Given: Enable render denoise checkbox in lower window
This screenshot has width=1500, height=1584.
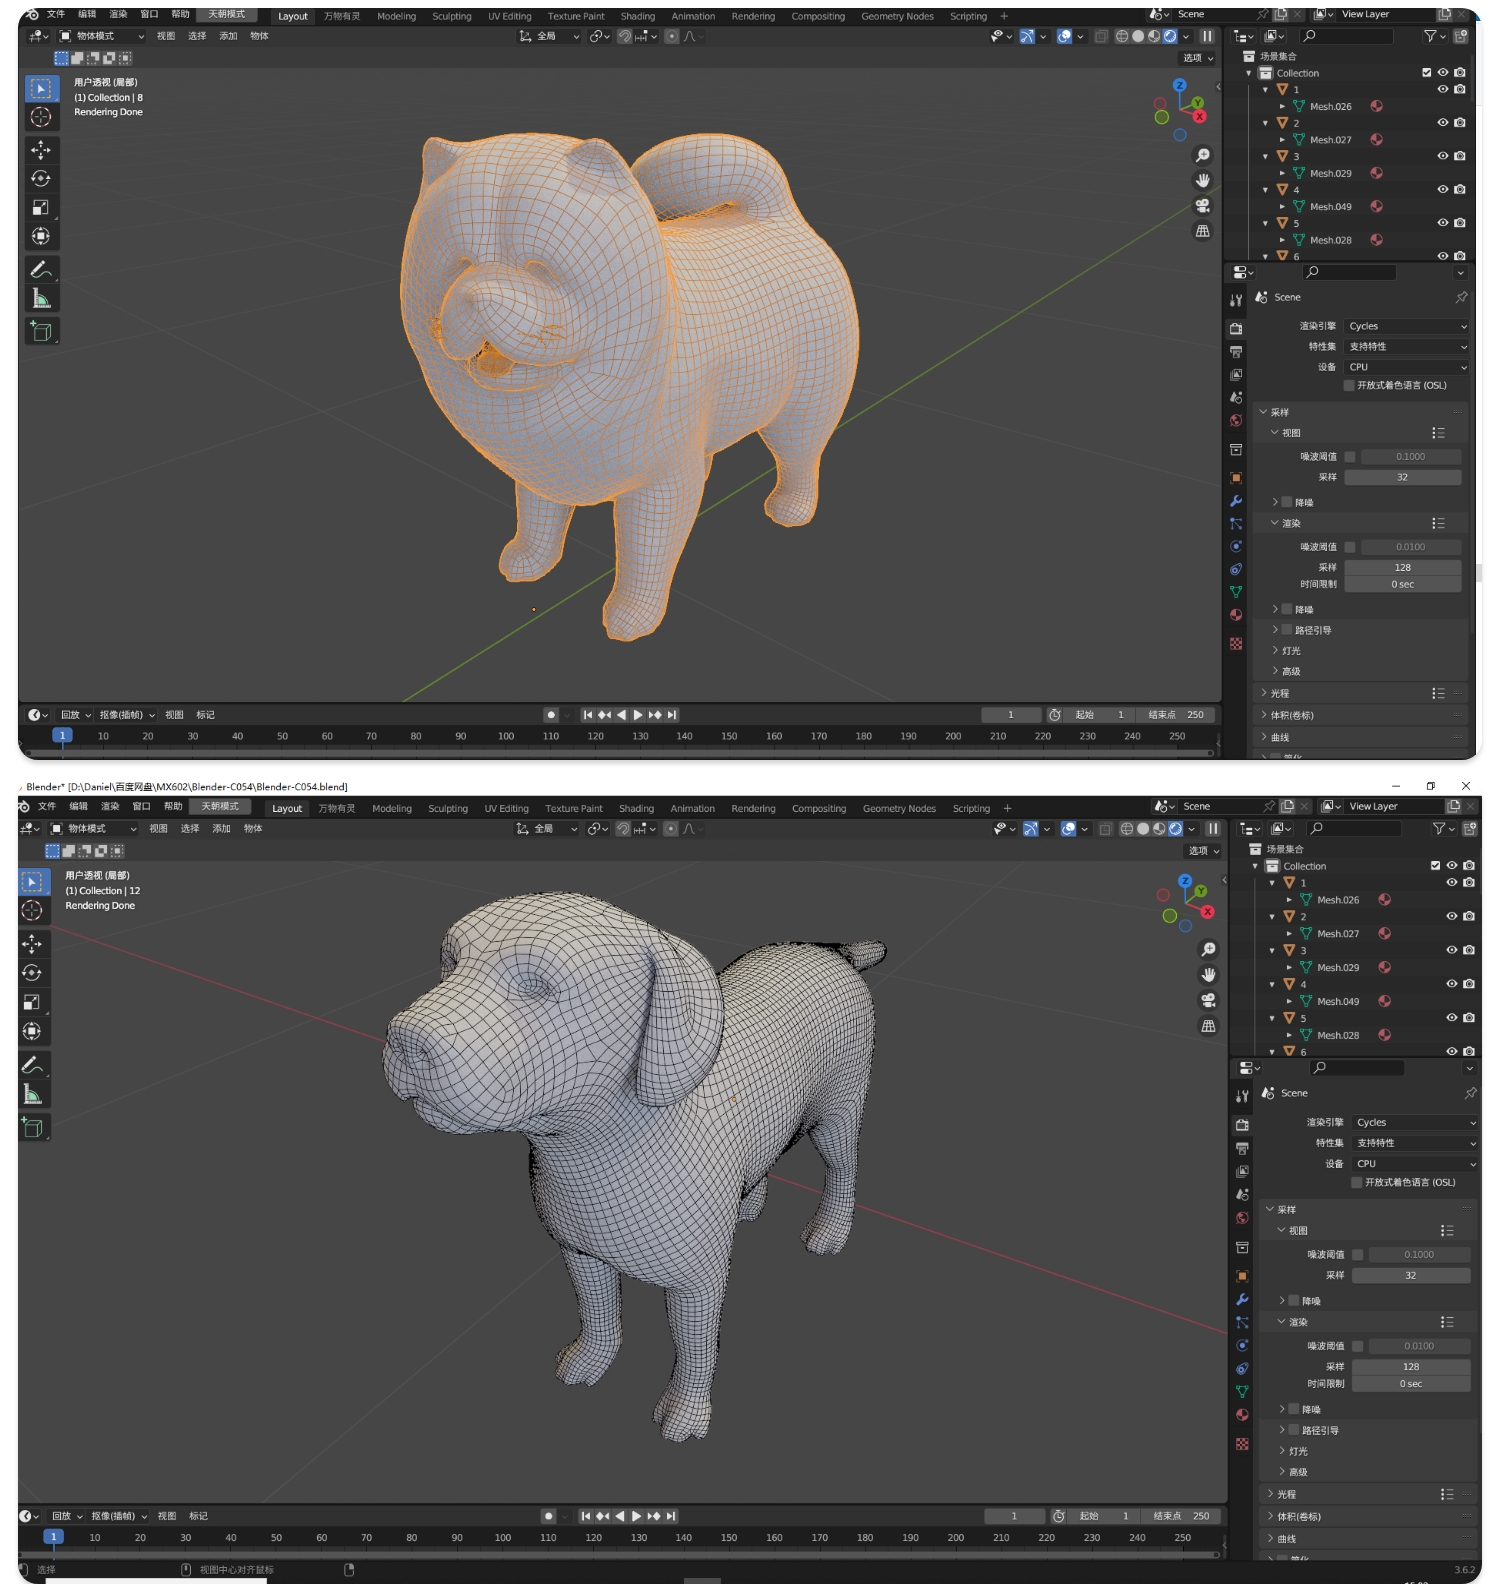Looking at the screenshot, I should pos(1293,1409).
